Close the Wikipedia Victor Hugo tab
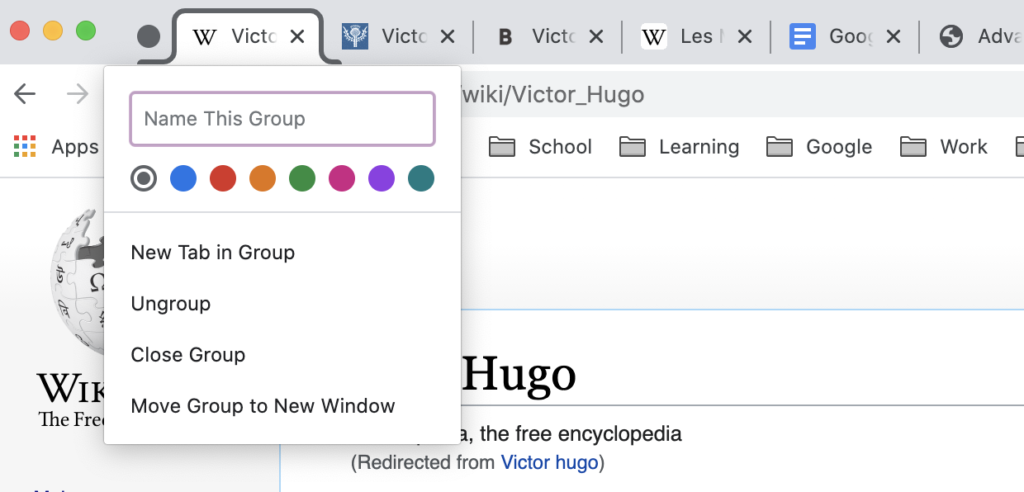The image size is (1024, 492). click(297, 37)
